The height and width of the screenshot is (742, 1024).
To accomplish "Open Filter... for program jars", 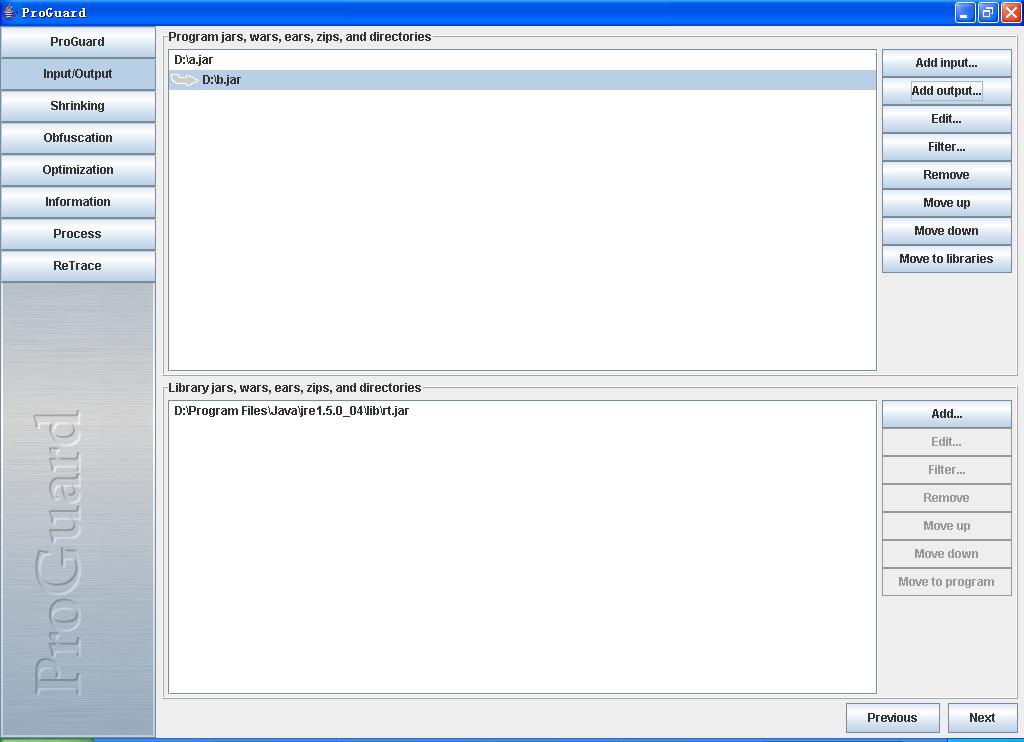I will pos(946,147).
